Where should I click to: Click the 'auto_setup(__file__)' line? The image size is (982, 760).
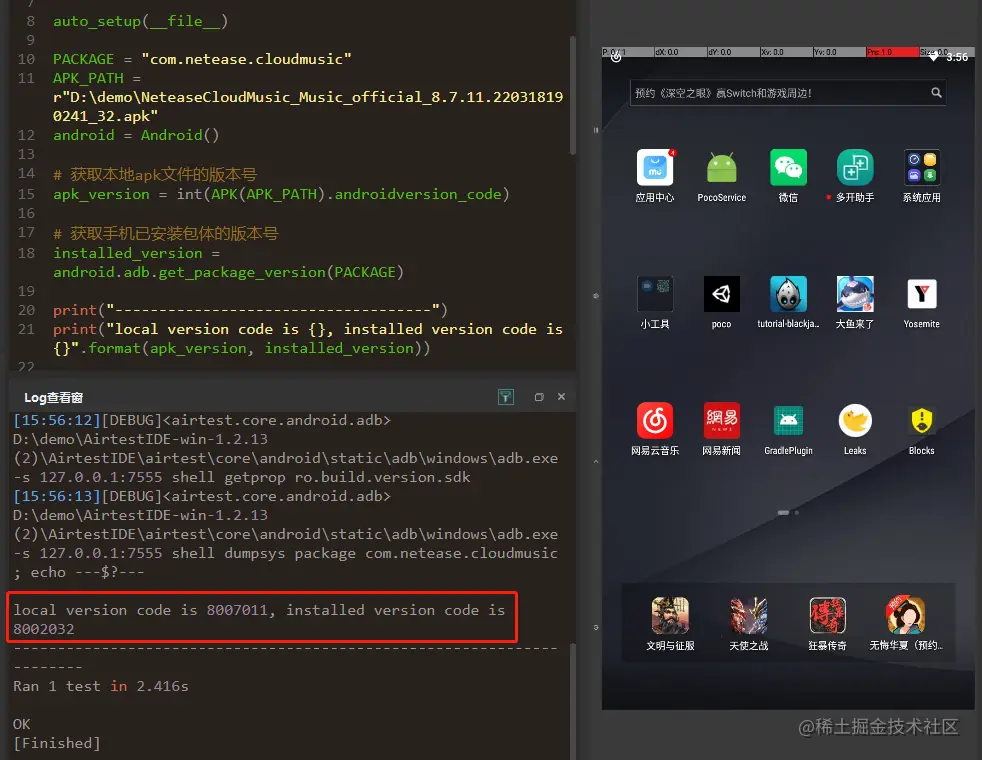click(140, 21)
